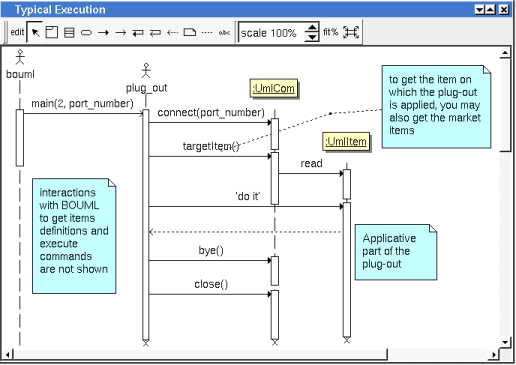Click the edit button in toolbar

(x=17, y=32)
